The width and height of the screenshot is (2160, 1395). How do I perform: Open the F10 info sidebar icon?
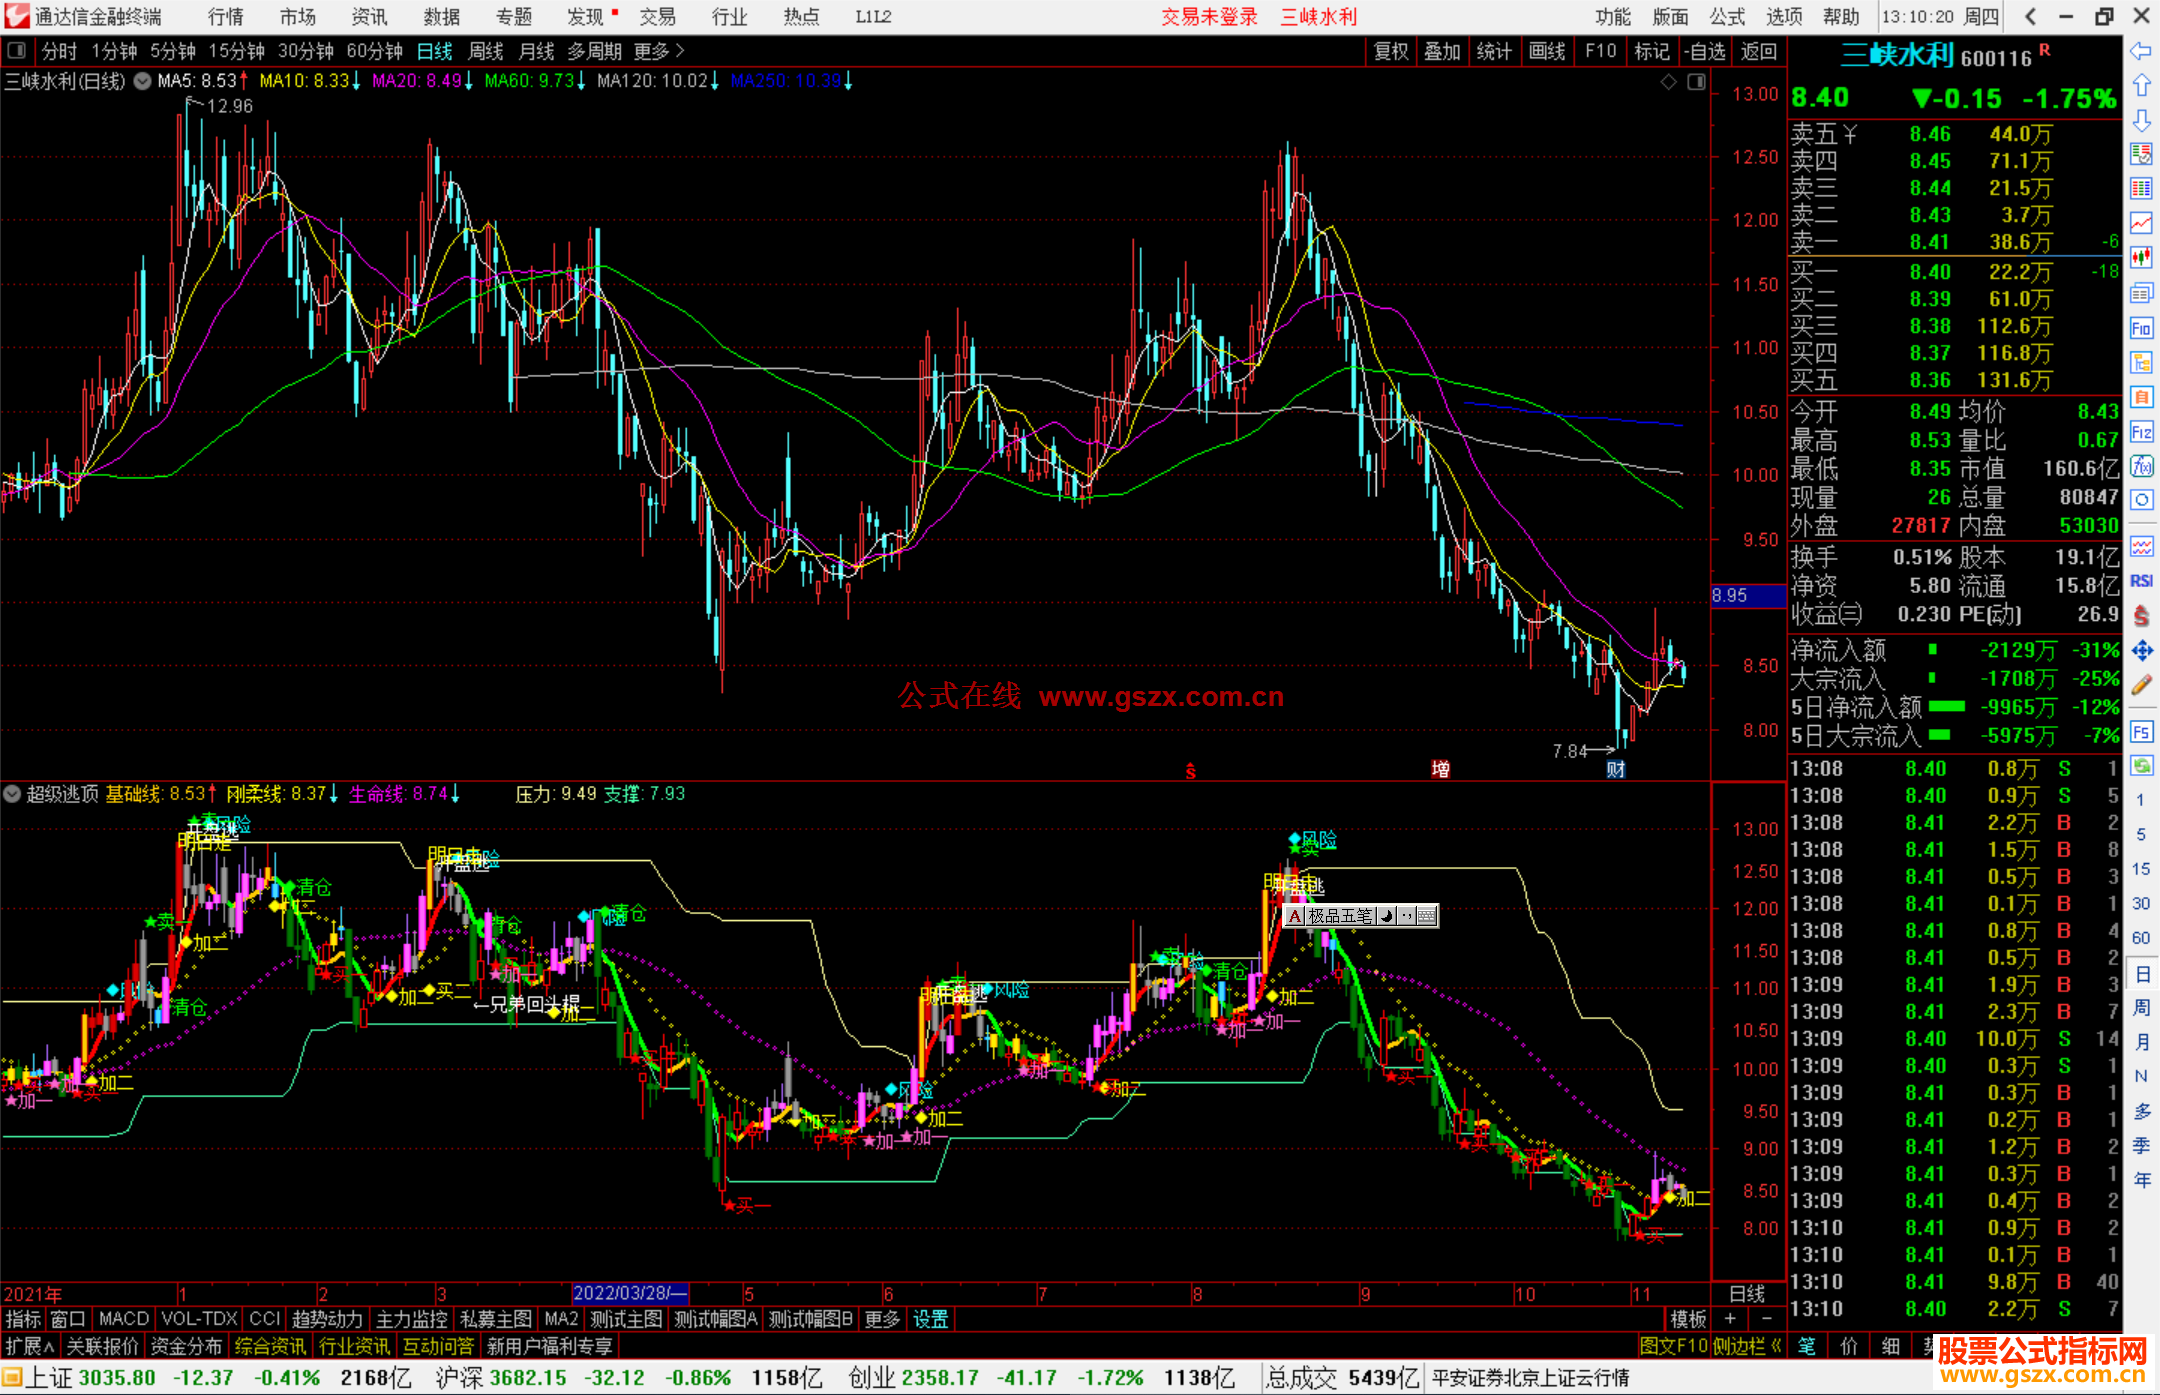tap(2141, 328)
